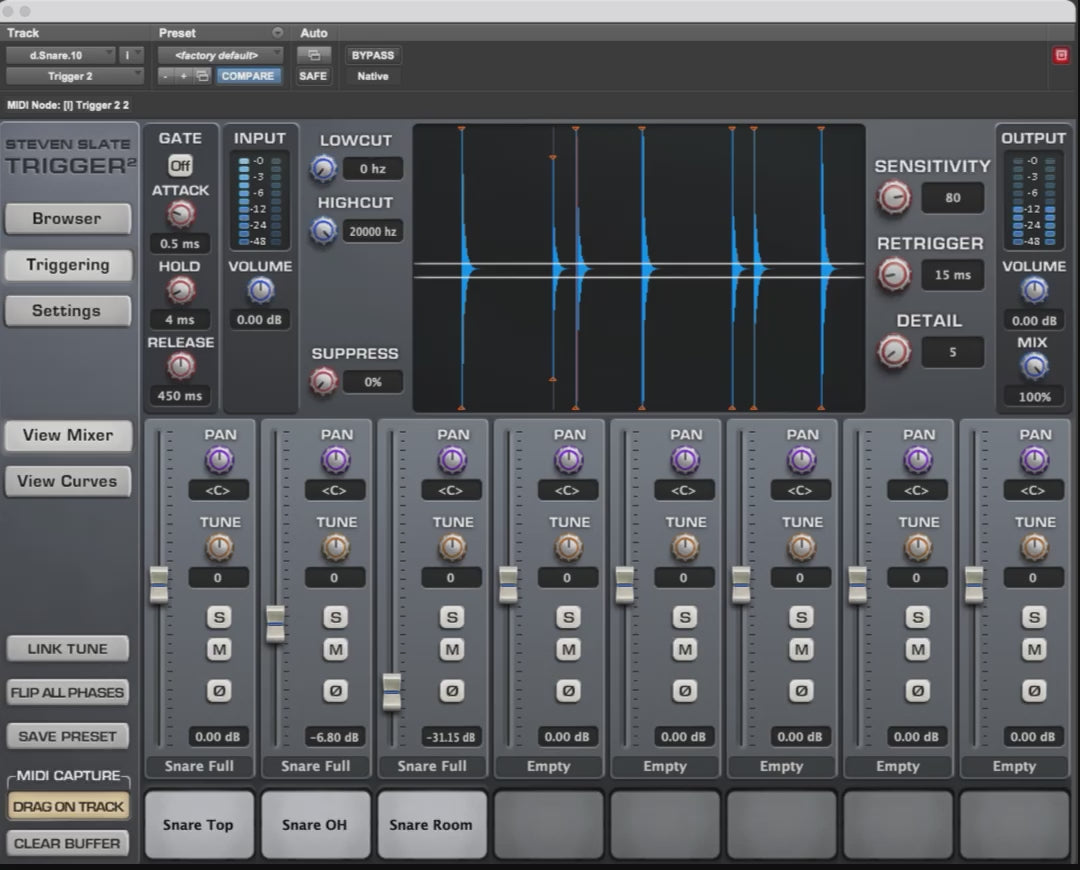The image size is (1080, 870).
Task: Click the Release knob in Gate section
Action: [180, 366]
